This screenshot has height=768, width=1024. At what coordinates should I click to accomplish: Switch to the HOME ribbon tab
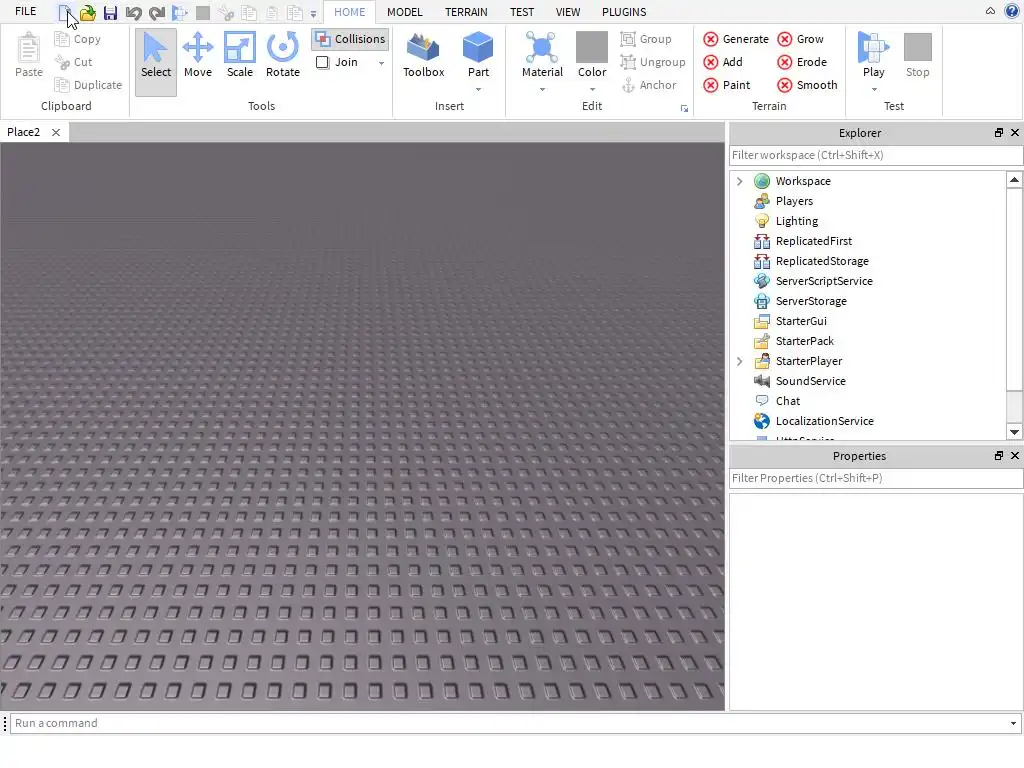tap(350, 12)
